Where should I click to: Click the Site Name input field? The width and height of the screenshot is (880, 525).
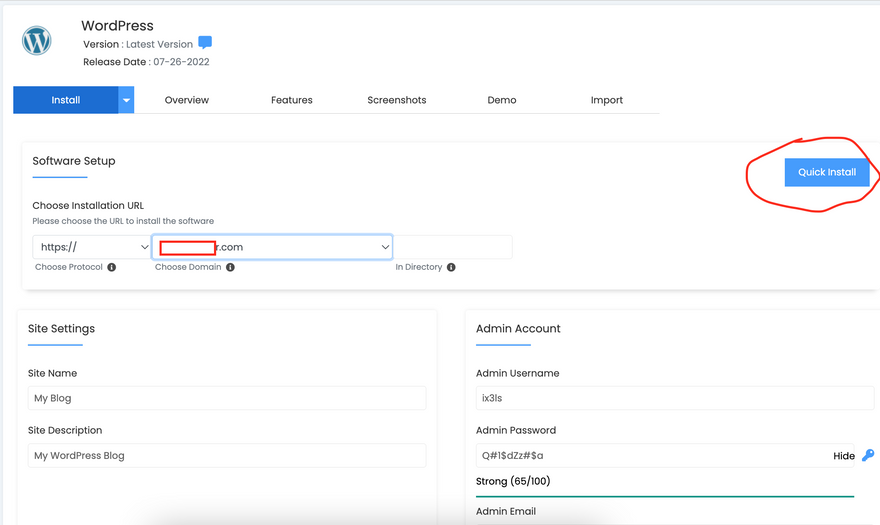coord(227,398)
